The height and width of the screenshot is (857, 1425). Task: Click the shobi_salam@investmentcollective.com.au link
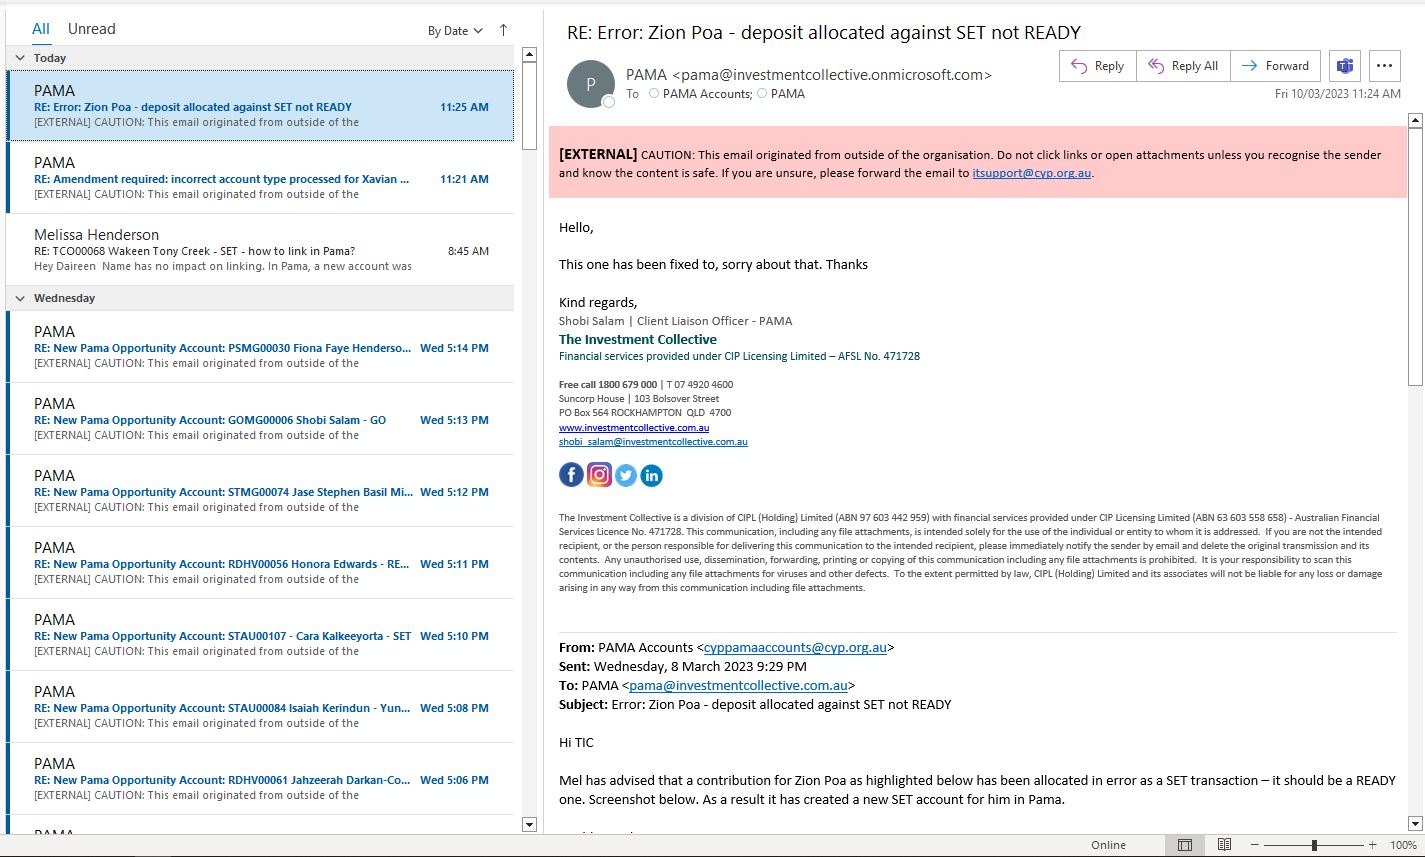pos(653,442)
